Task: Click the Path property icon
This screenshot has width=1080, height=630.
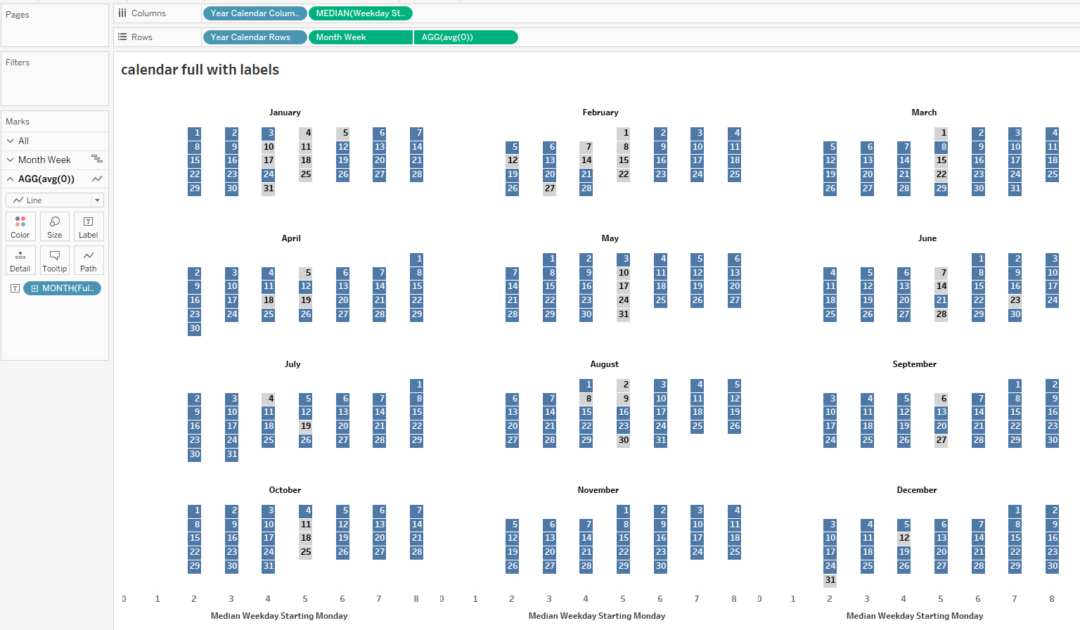Action: coord(88,259)
